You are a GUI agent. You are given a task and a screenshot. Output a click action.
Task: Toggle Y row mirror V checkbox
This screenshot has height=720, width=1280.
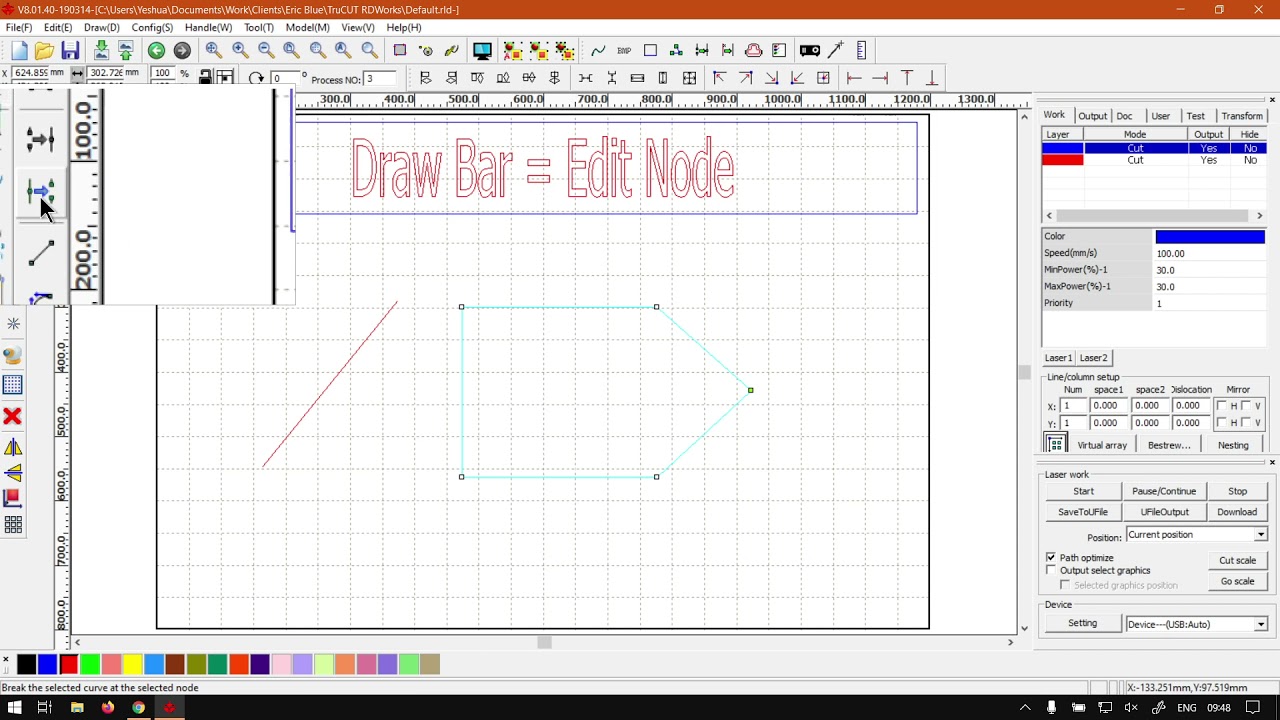(x=1246, y=423)
